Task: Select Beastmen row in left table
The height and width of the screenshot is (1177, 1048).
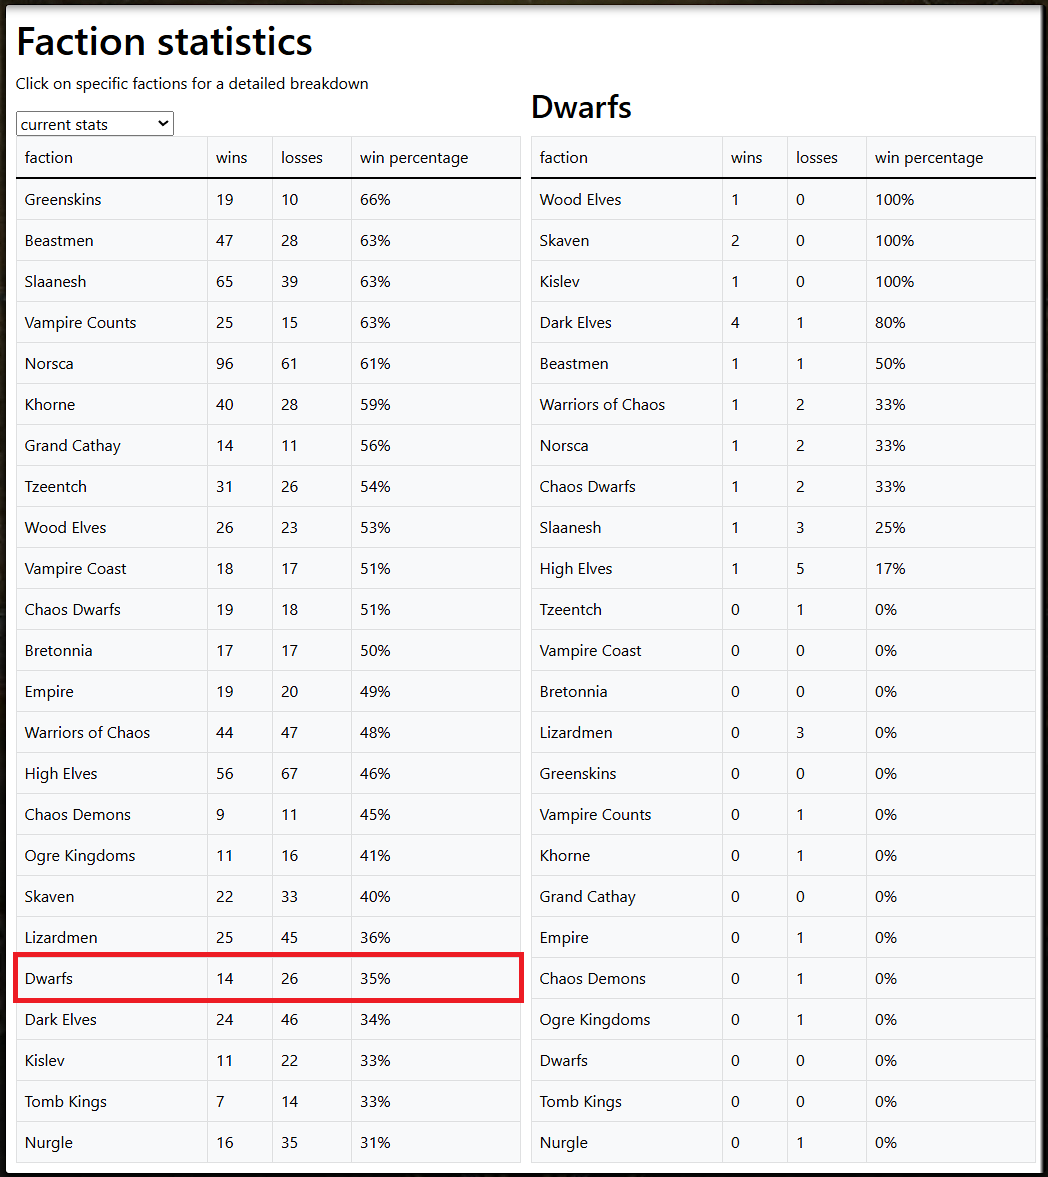Action: (x=269, y=240)
